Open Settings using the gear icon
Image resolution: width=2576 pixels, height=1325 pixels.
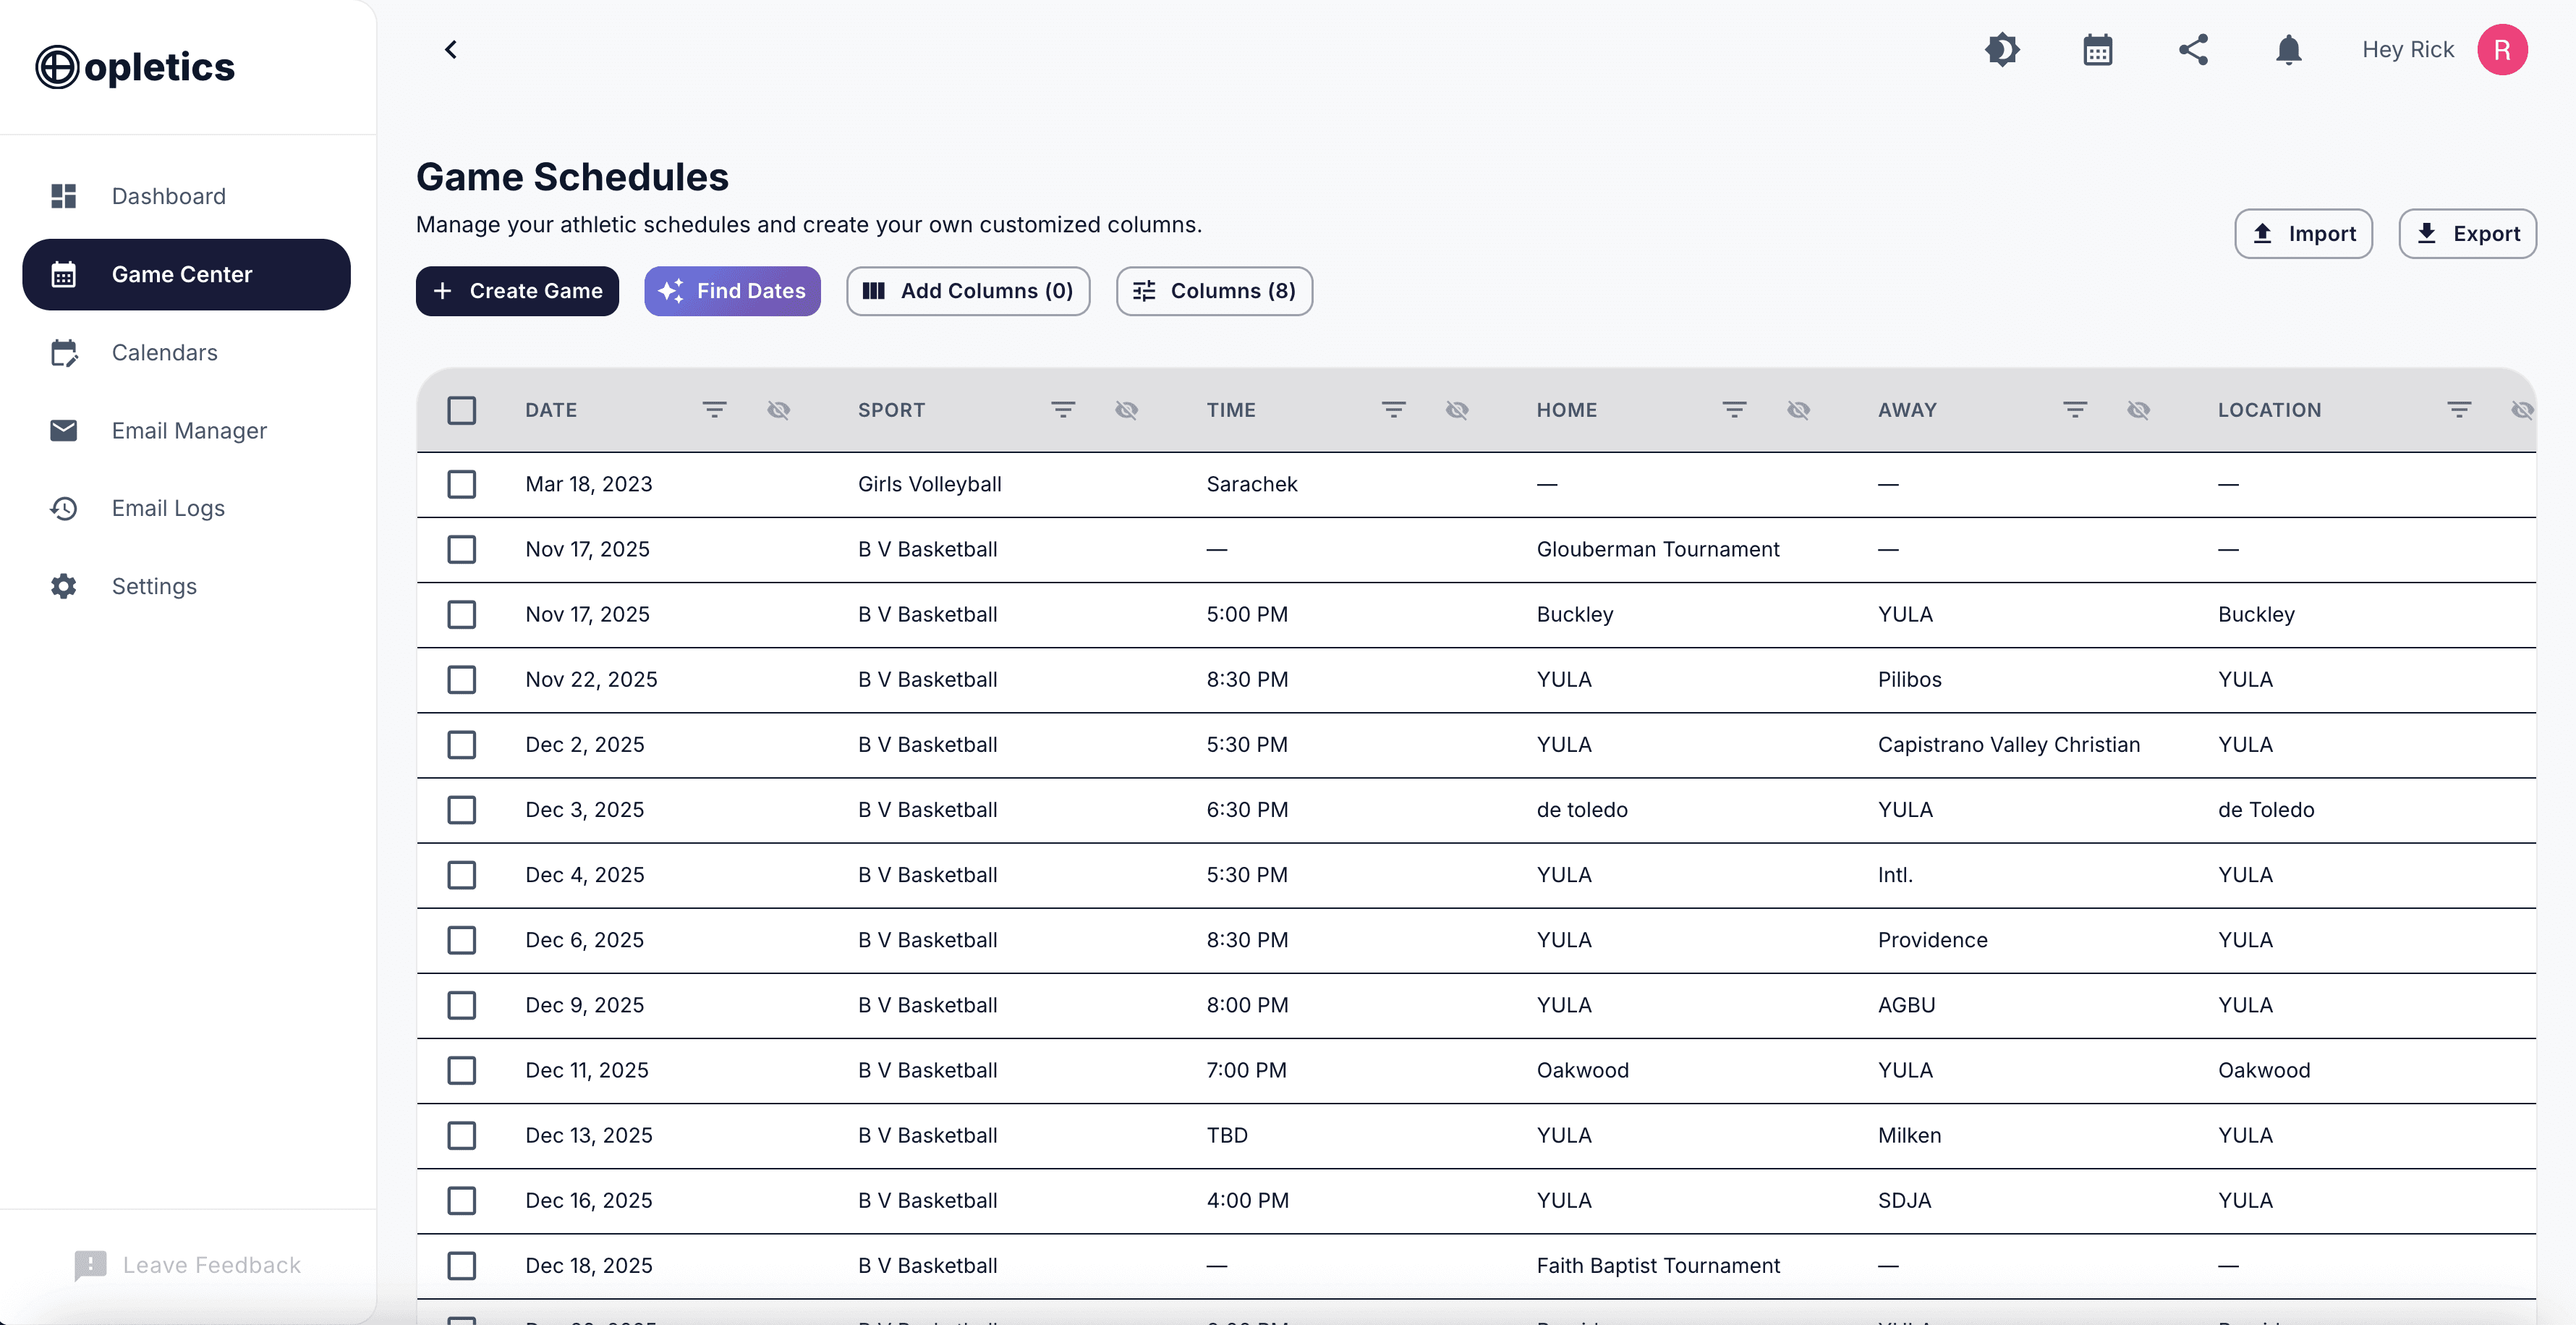coord(63,586)
